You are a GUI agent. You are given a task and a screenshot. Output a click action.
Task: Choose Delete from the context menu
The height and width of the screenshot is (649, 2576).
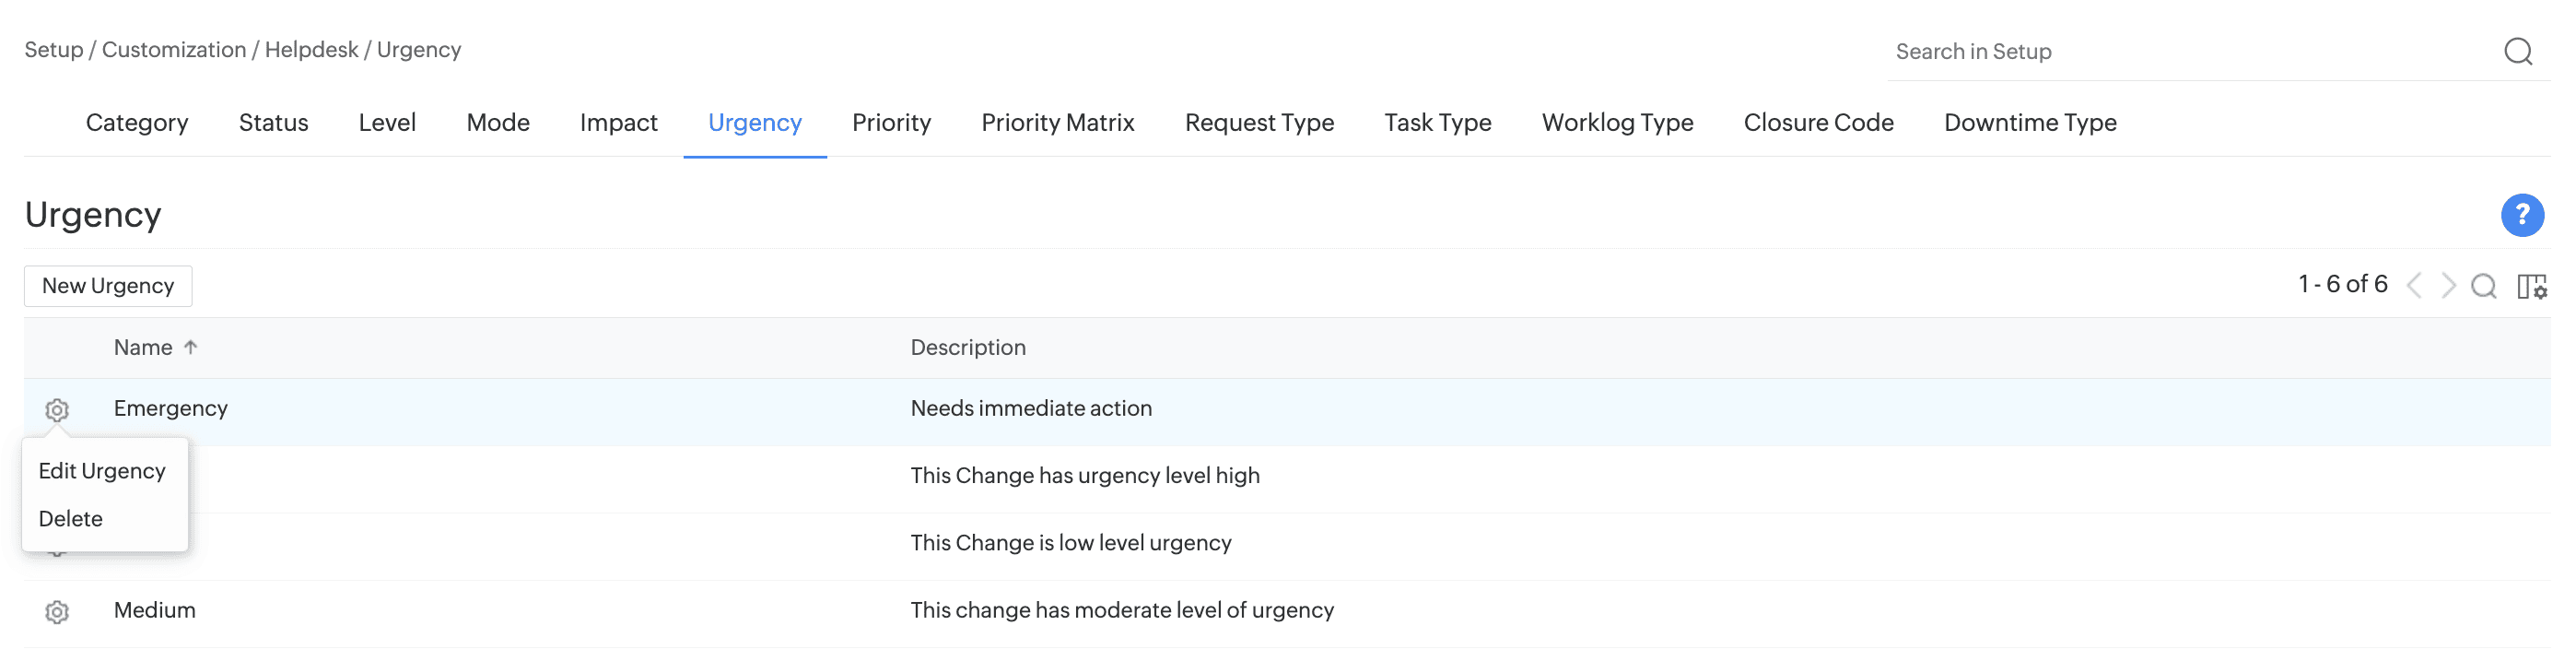71,519
